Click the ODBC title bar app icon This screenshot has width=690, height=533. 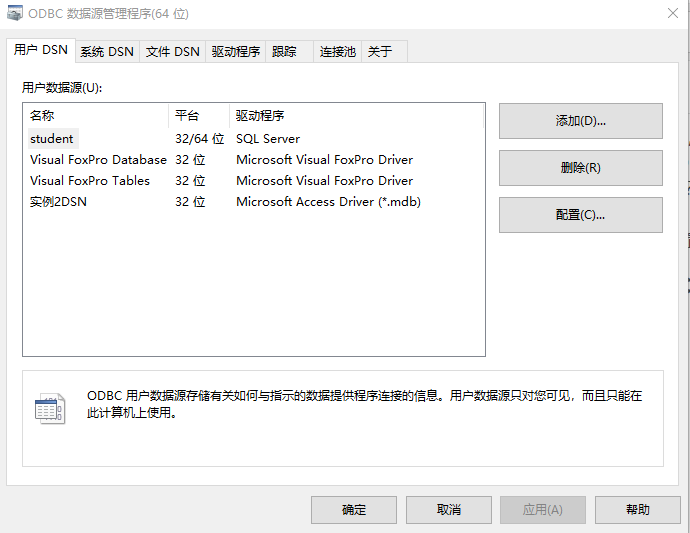[16, 14]
